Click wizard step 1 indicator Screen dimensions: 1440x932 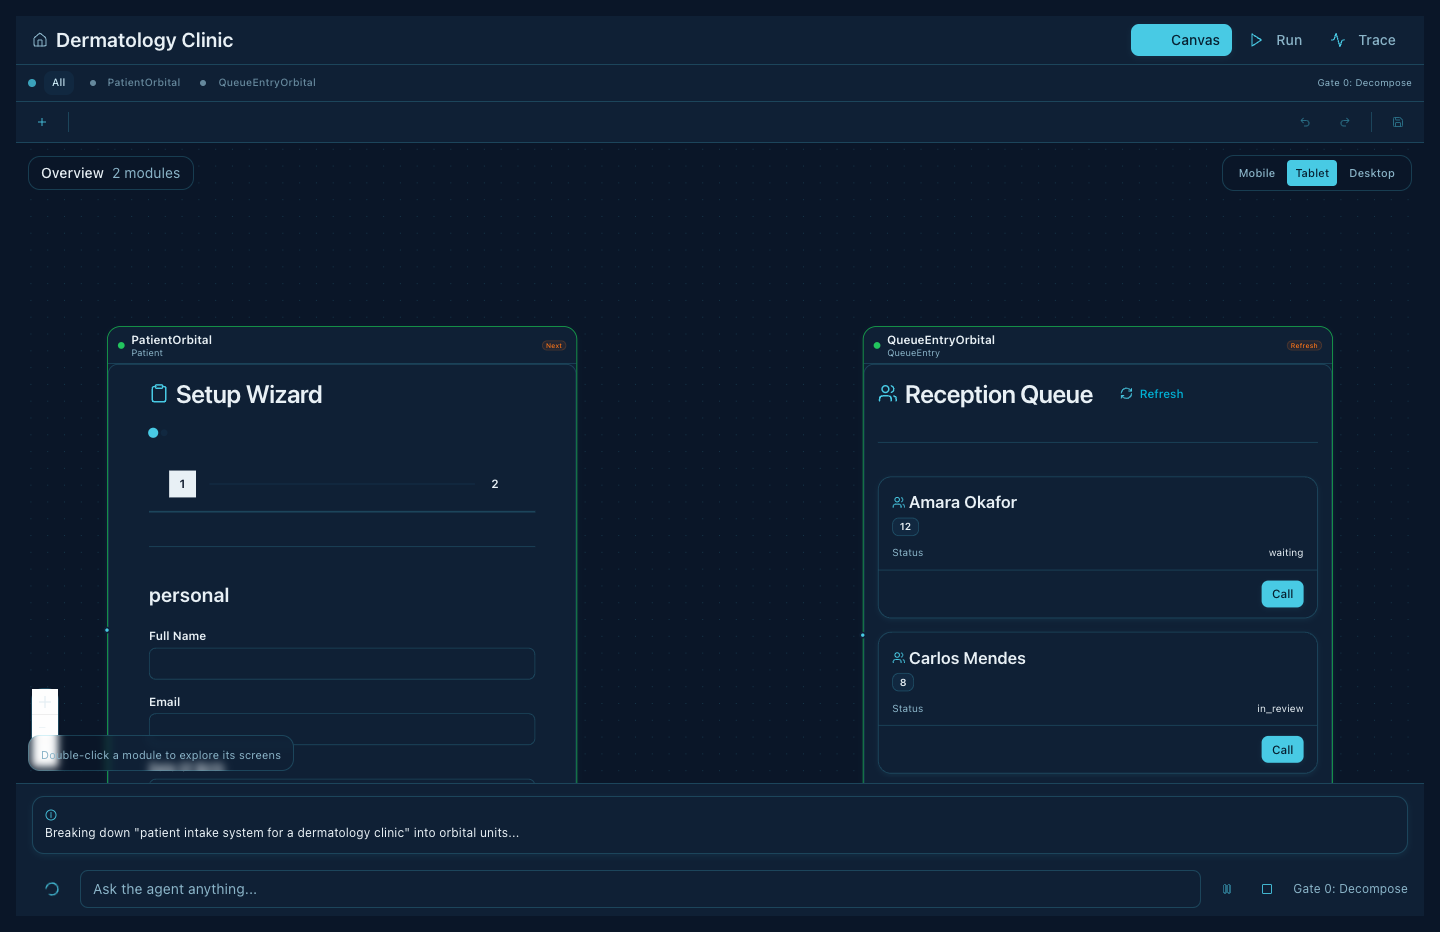(182, 484)
